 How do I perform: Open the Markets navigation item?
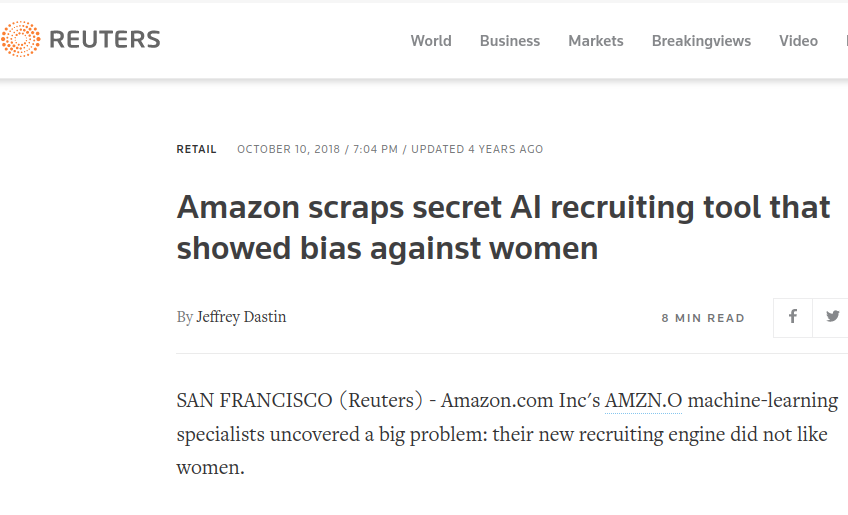point(596,41)
